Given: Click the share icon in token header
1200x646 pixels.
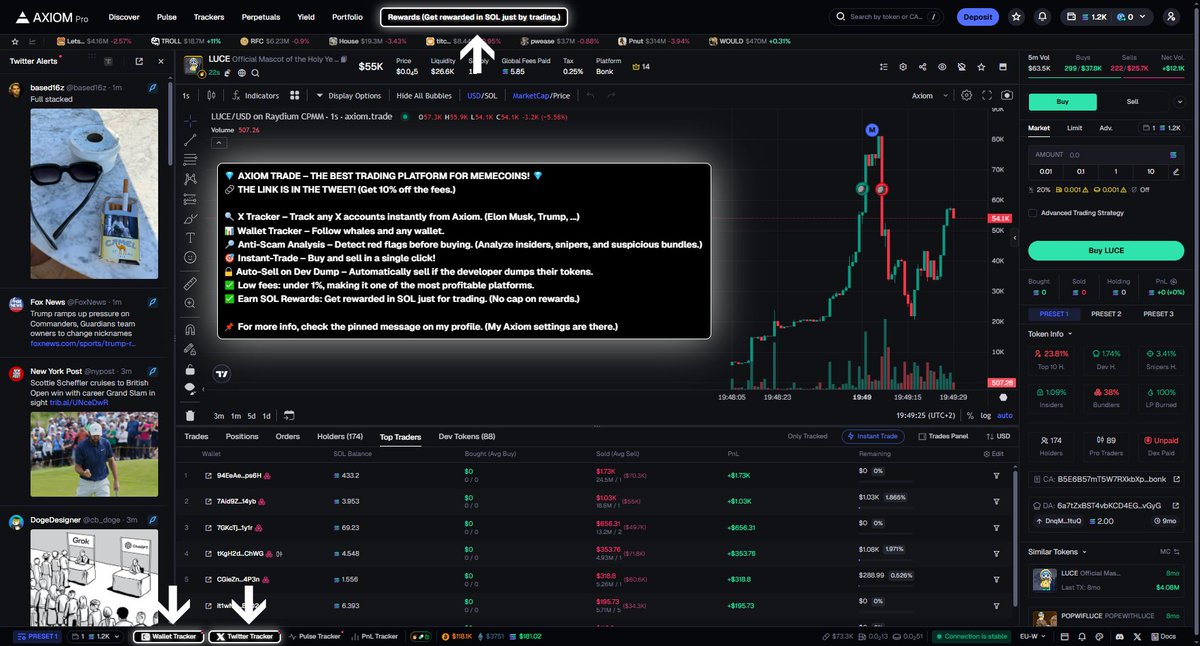Looking at the screenshot, I should pos(922,67).
